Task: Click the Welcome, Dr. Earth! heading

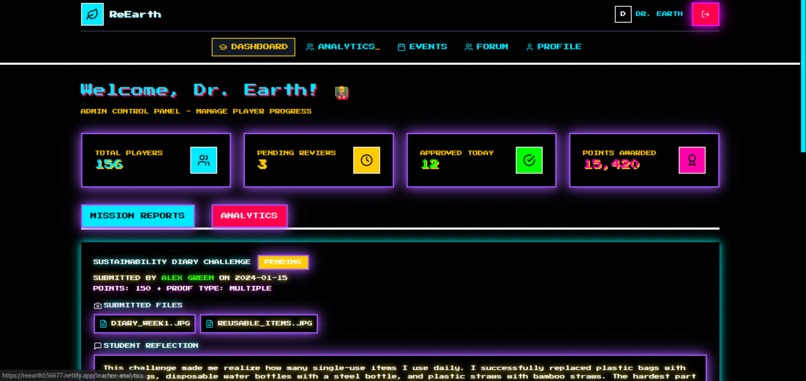Action: (x=199, y=90)
